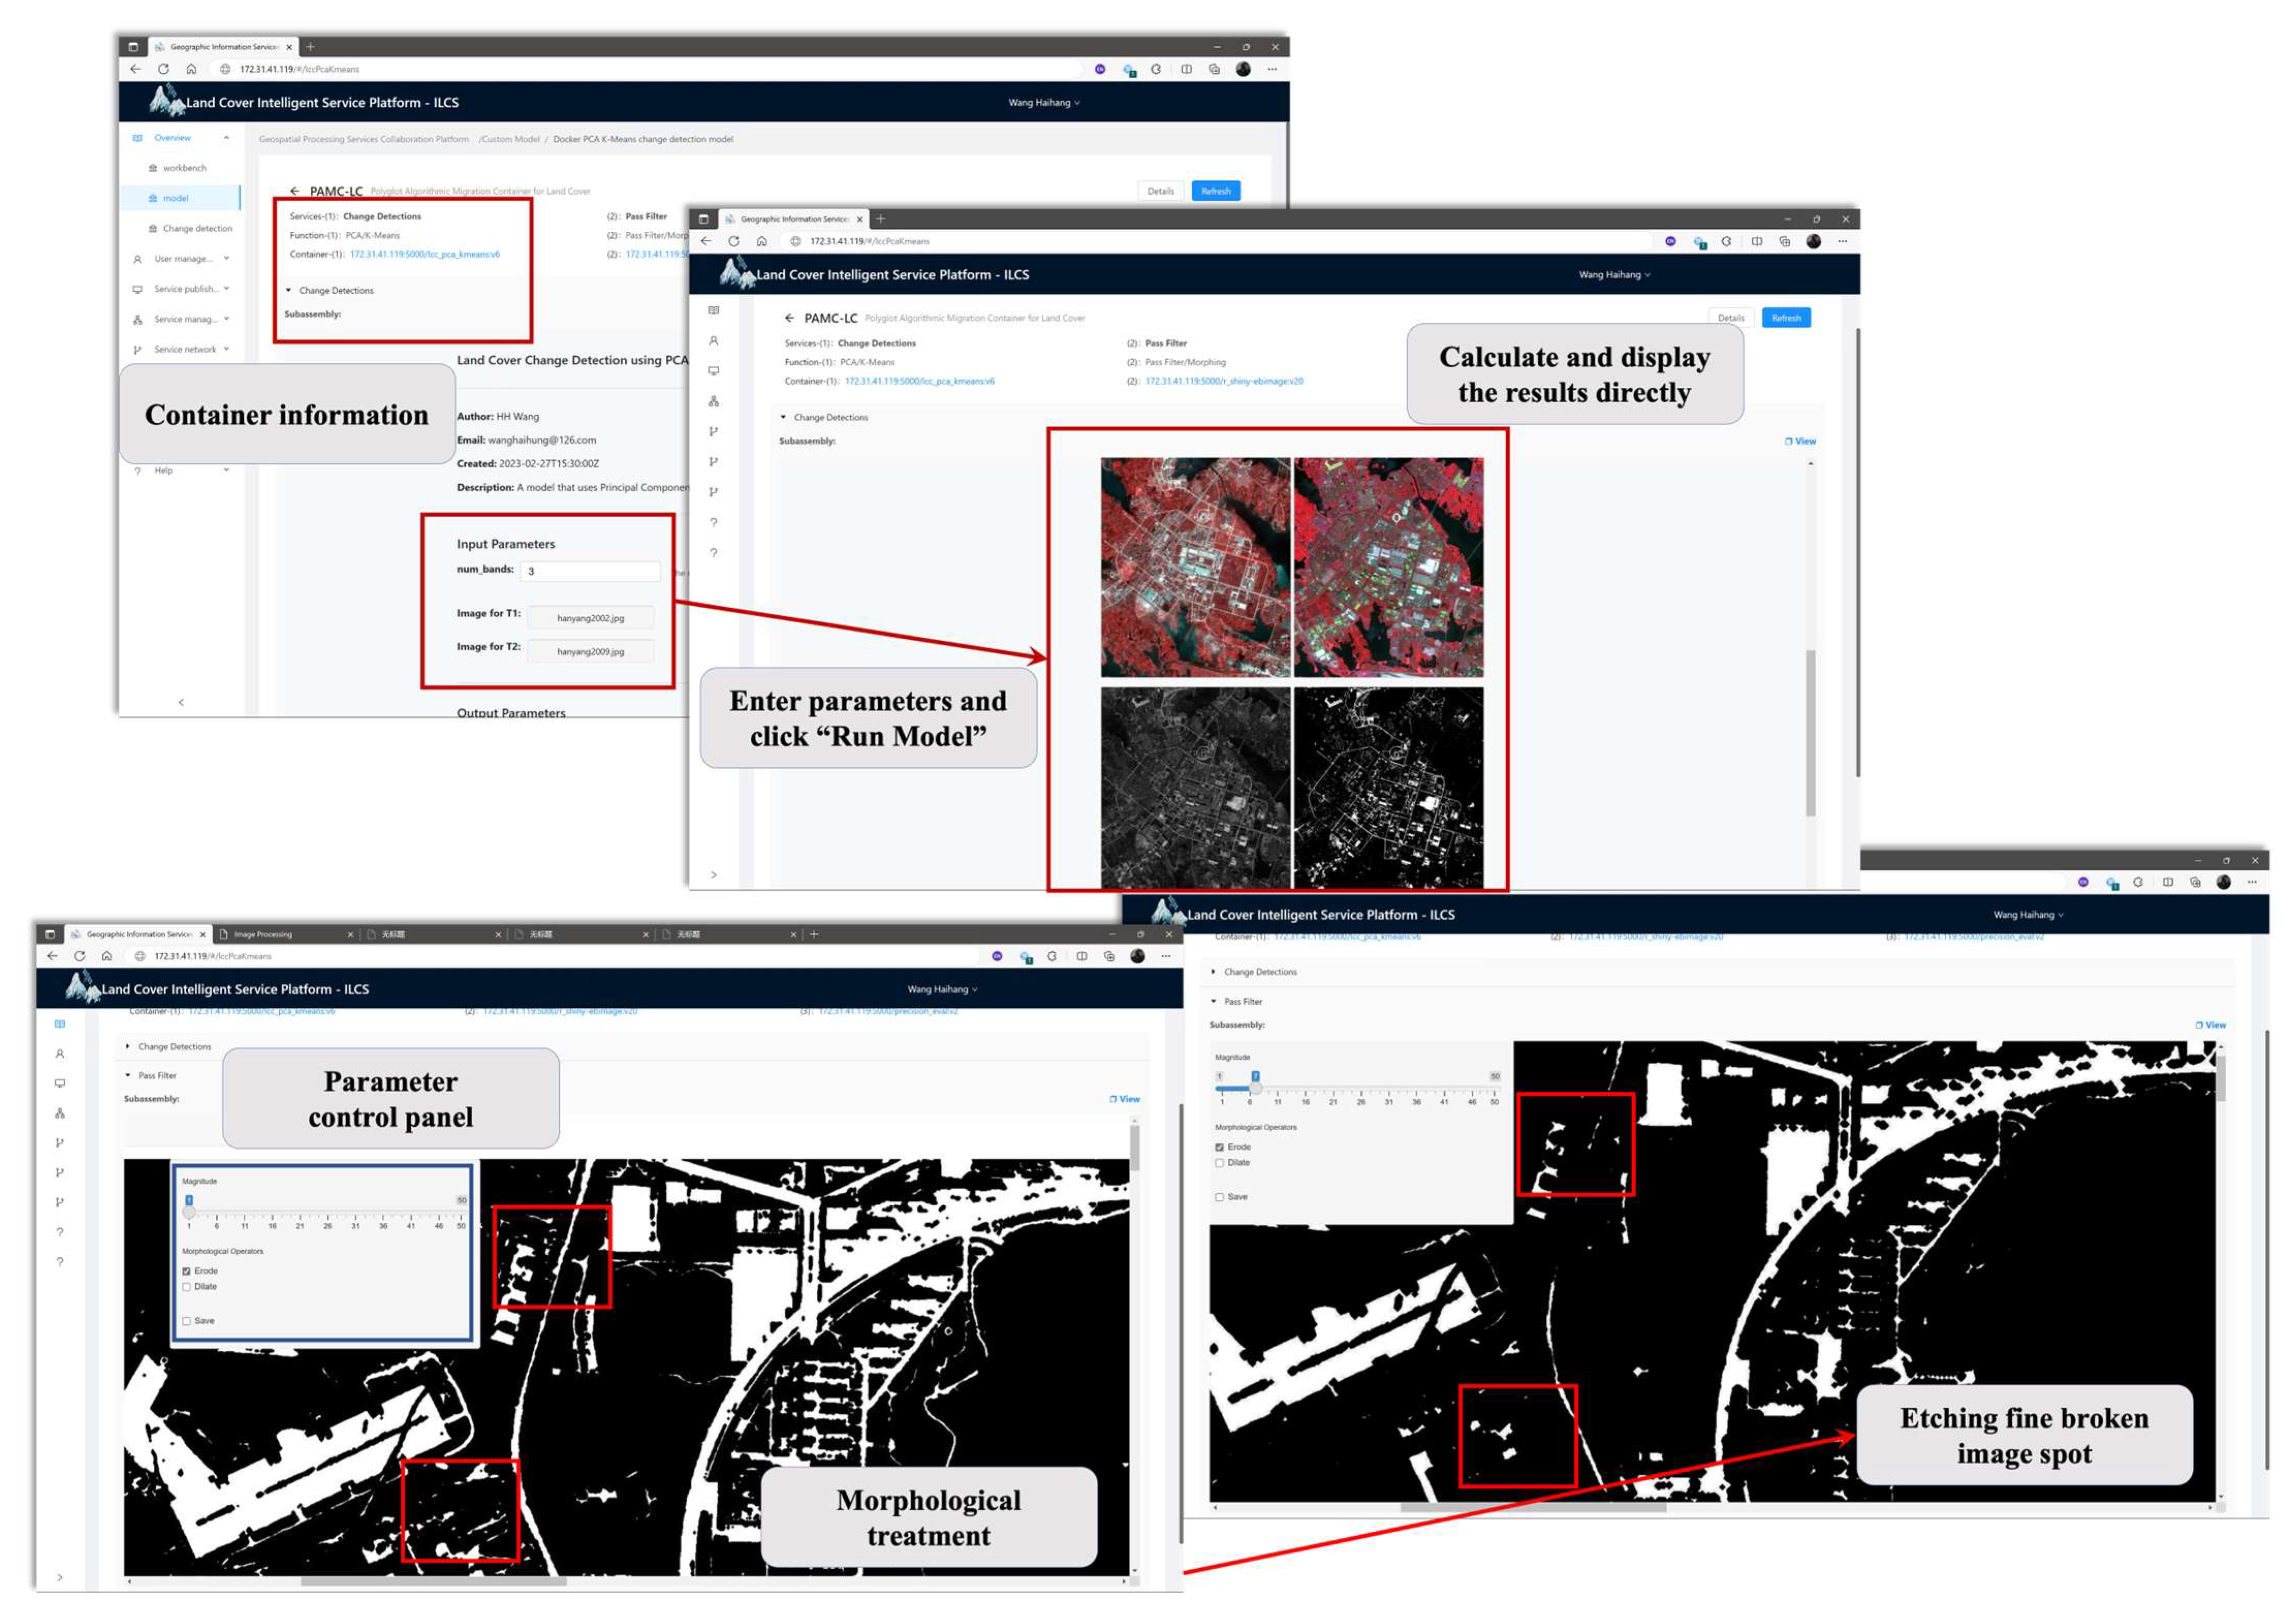Click the Service network branch icon

tap(137, 350)
